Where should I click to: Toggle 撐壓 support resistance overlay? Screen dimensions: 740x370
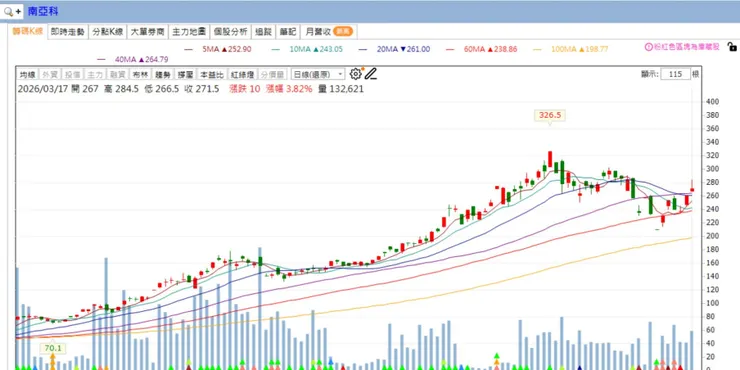click(x=185, y=75)
